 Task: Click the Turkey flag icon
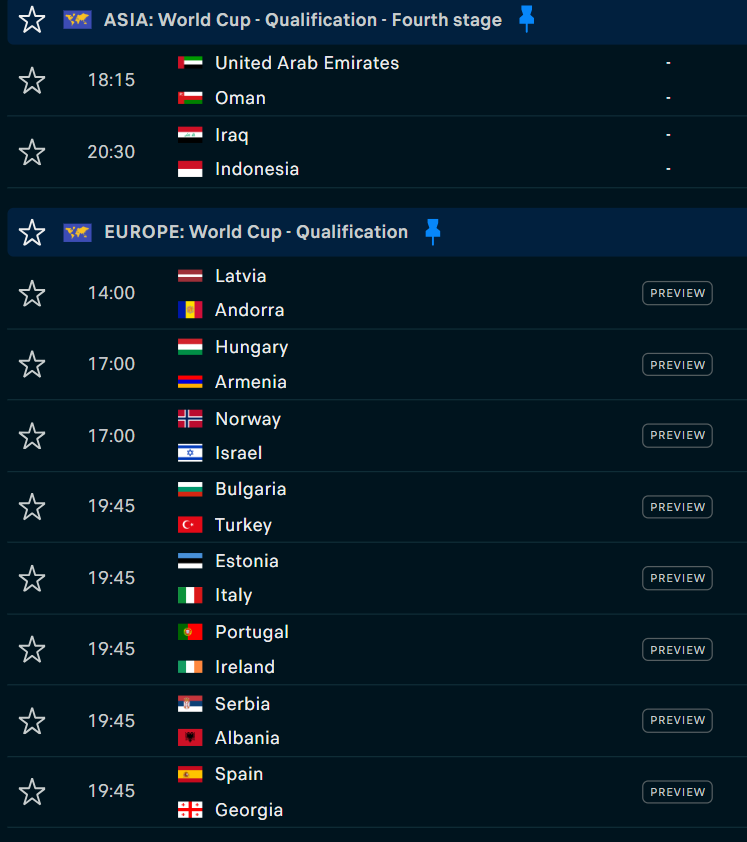click(x=190, y=525)
